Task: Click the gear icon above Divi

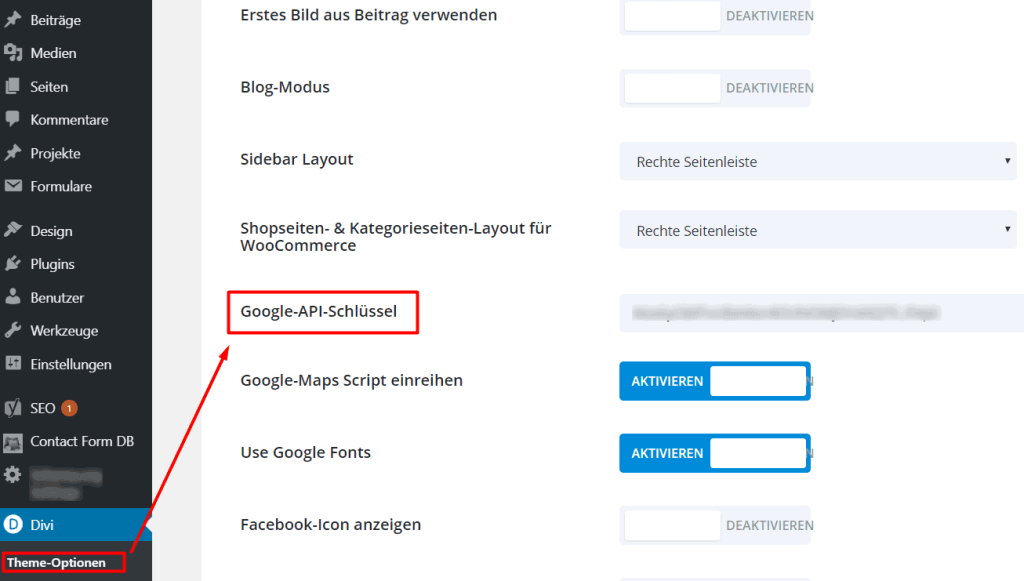Action: tap(12, 475)
